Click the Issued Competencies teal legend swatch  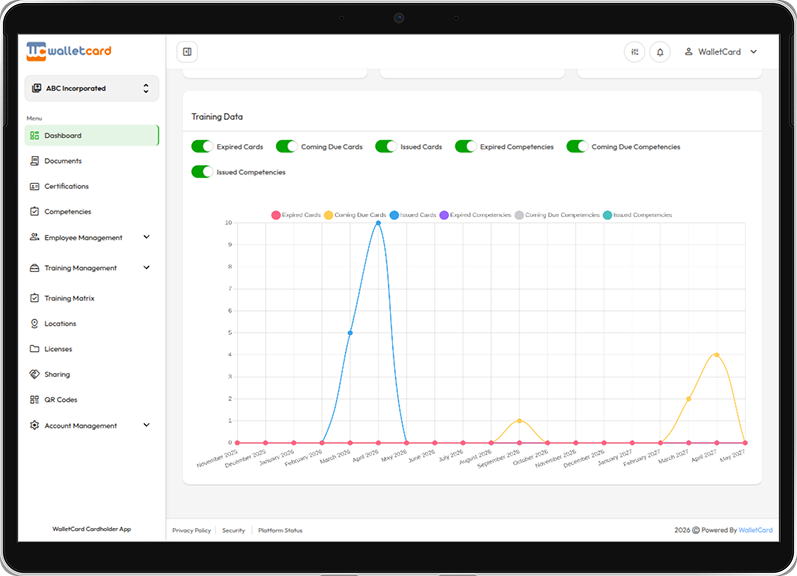(x=607, y=215)
